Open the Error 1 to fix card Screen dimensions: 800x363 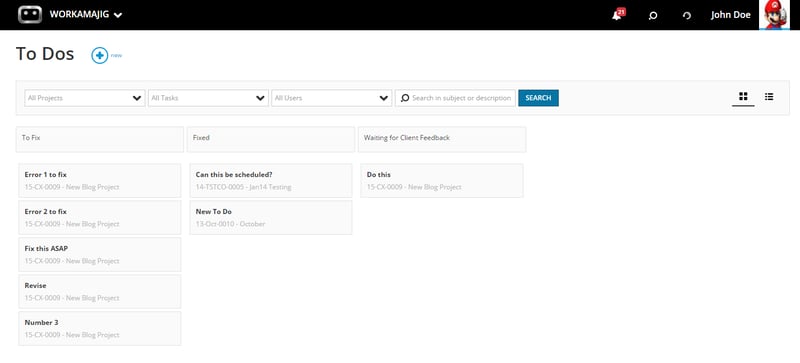pos(99,181)
